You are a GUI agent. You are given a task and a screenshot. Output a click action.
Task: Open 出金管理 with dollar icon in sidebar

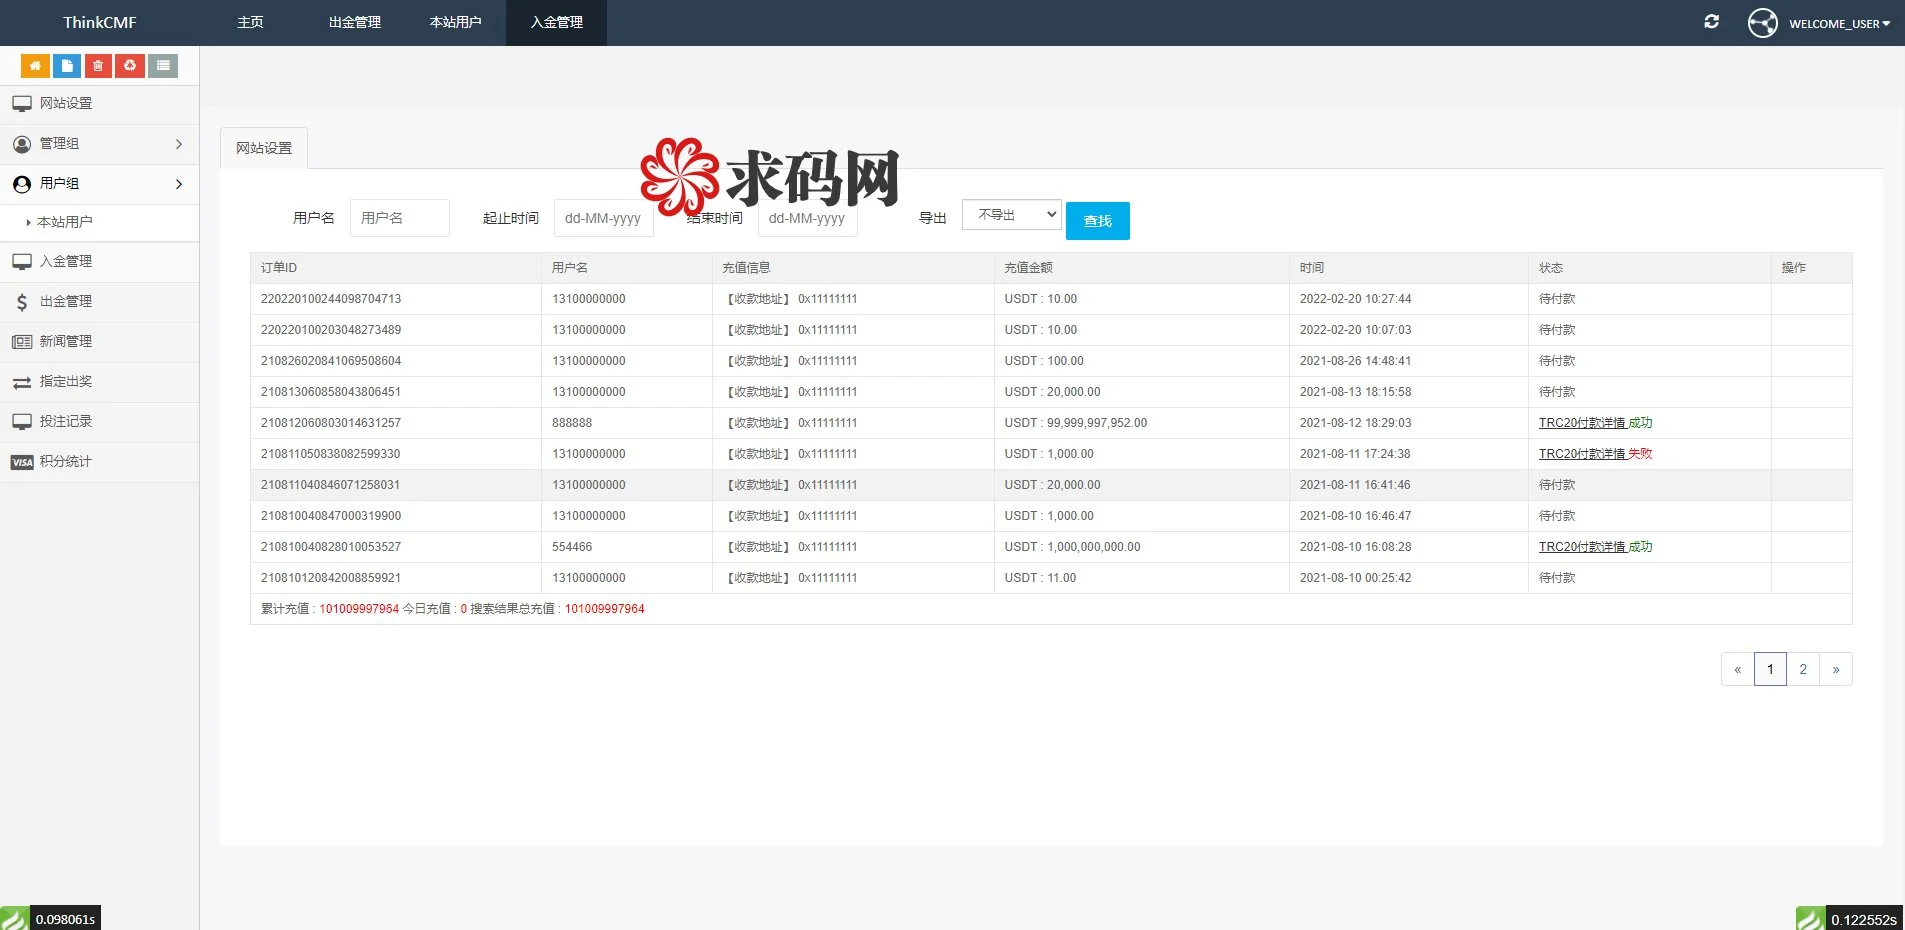pos(66,301)
